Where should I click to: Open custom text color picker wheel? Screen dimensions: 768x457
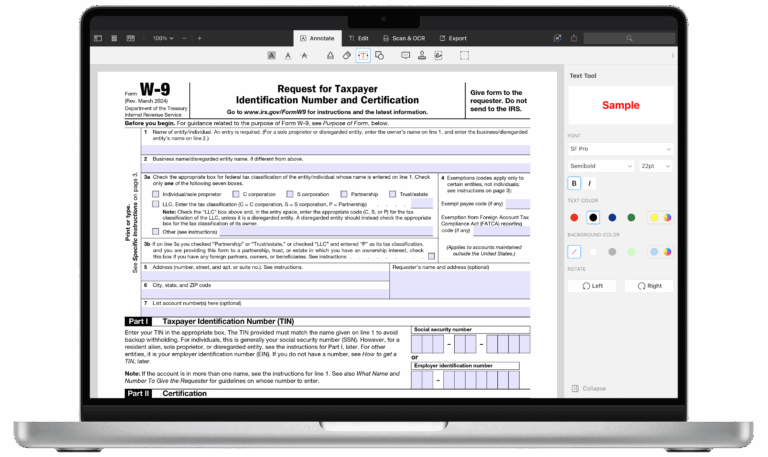point(667,217)
